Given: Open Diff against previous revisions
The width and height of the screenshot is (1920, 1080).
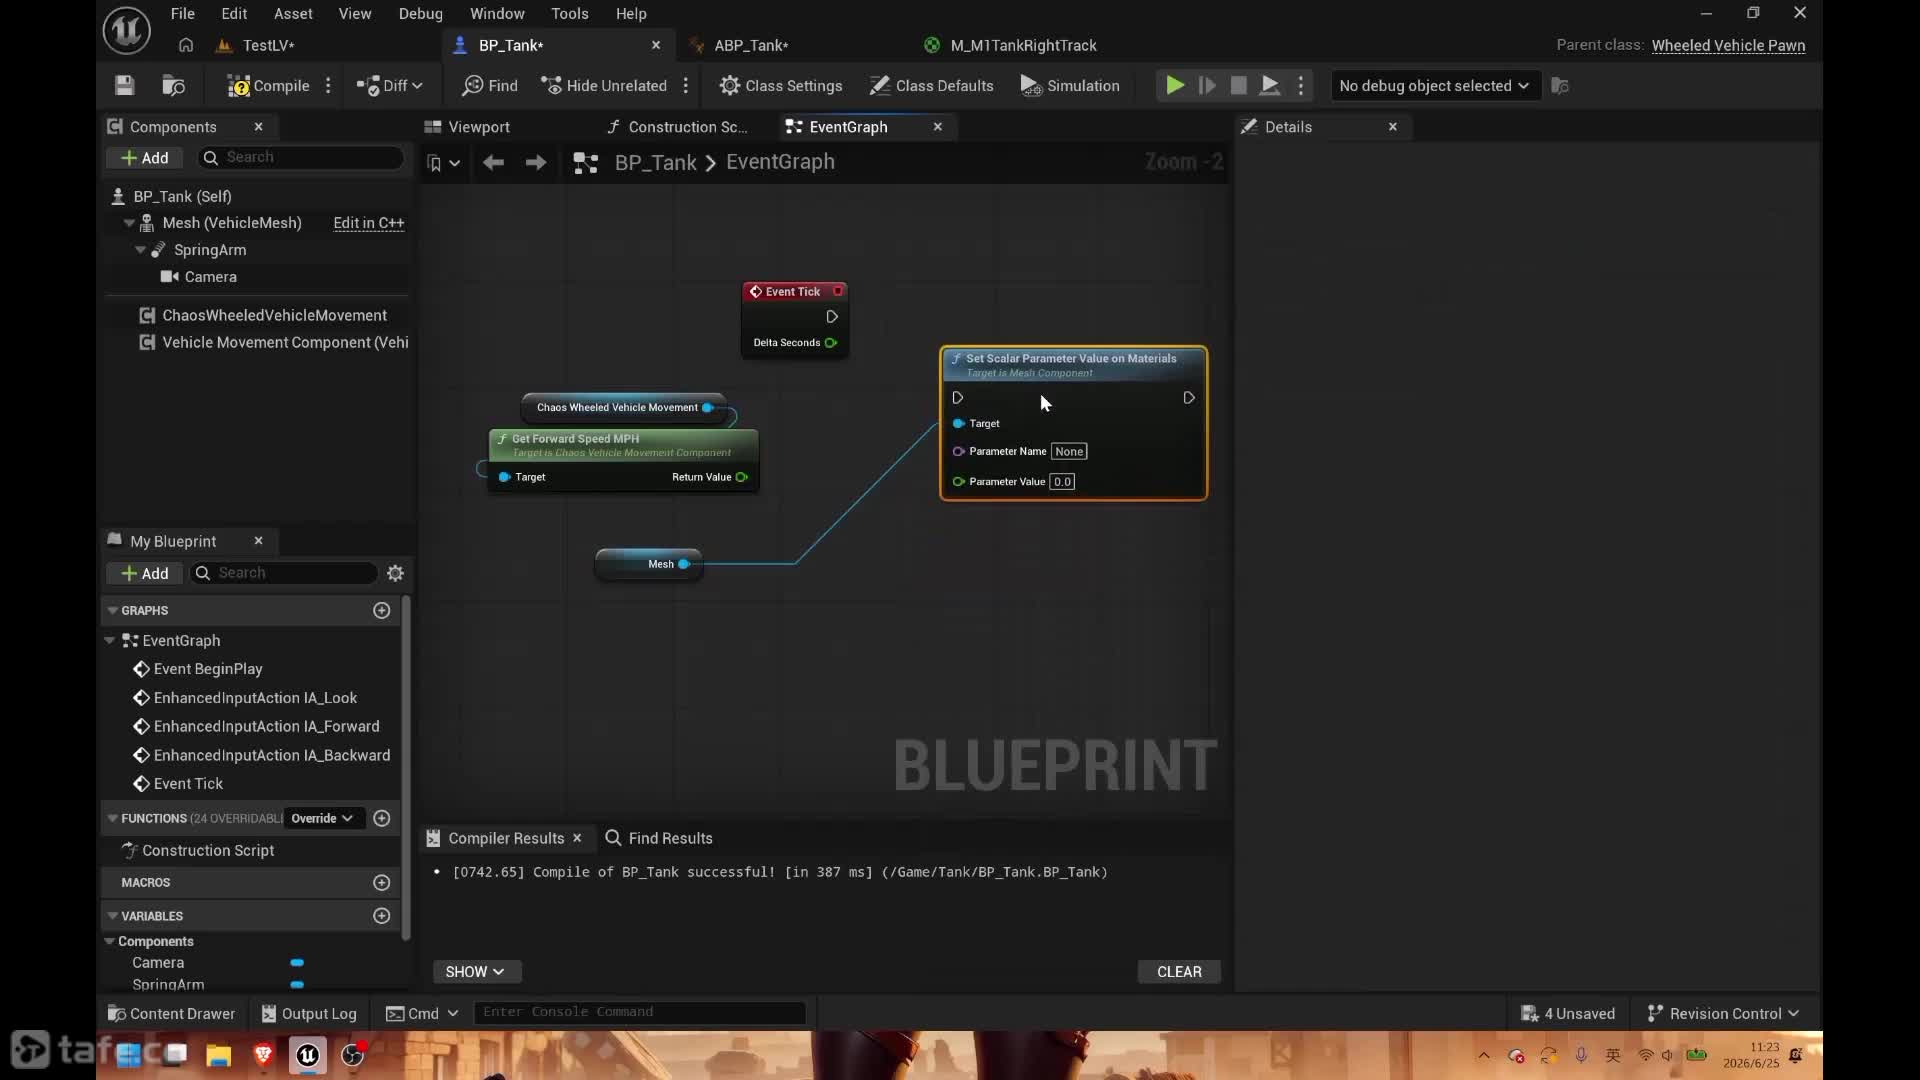Looking at the screenshot, I should click(390, 86).
